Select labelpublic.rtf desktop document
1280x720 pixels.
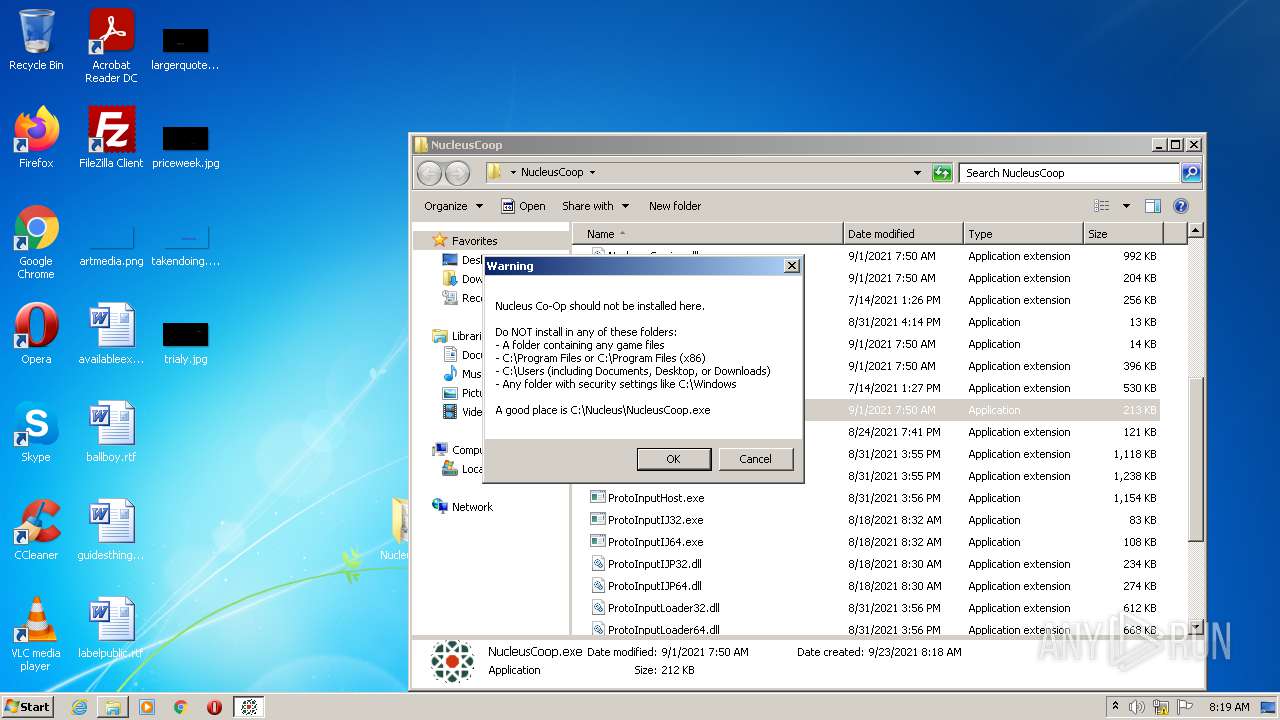(111, 628)
